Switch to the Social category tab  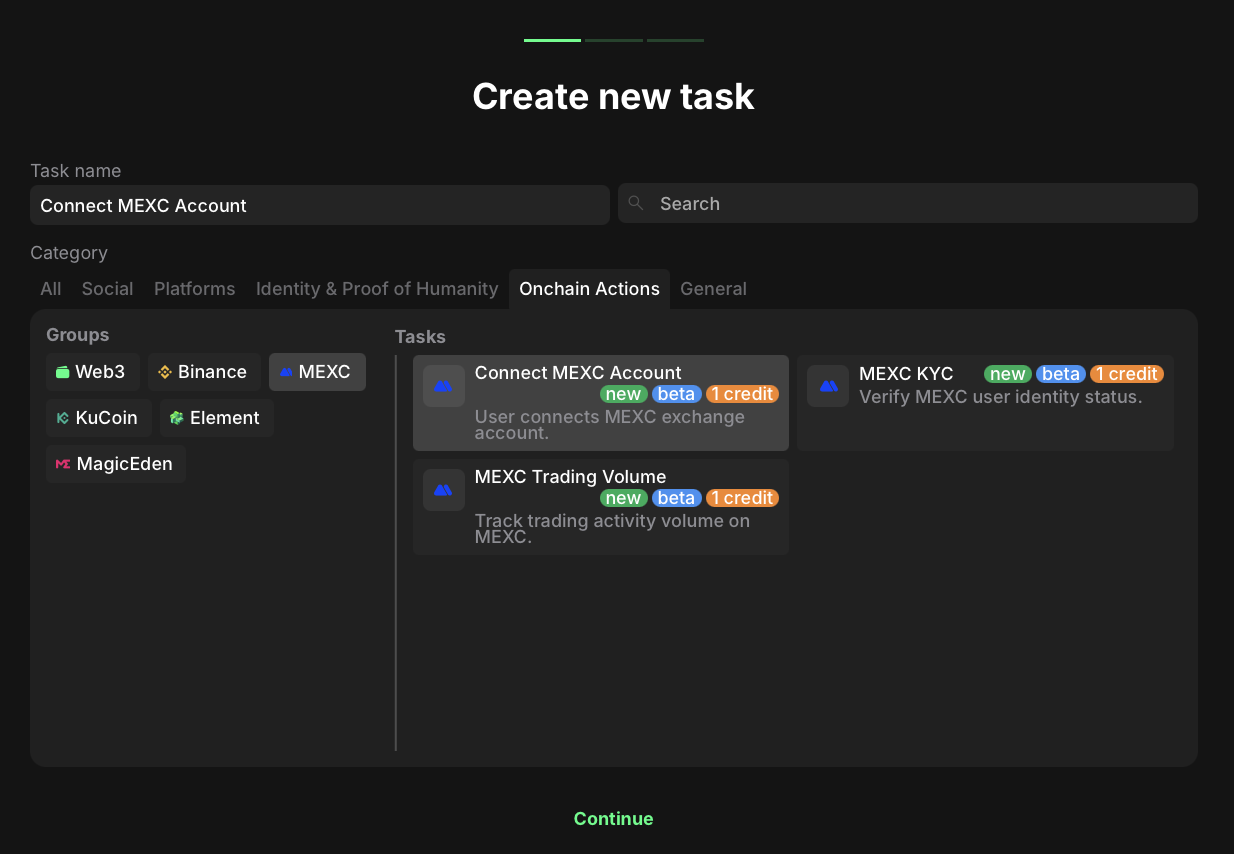click(x=107, y=289)
